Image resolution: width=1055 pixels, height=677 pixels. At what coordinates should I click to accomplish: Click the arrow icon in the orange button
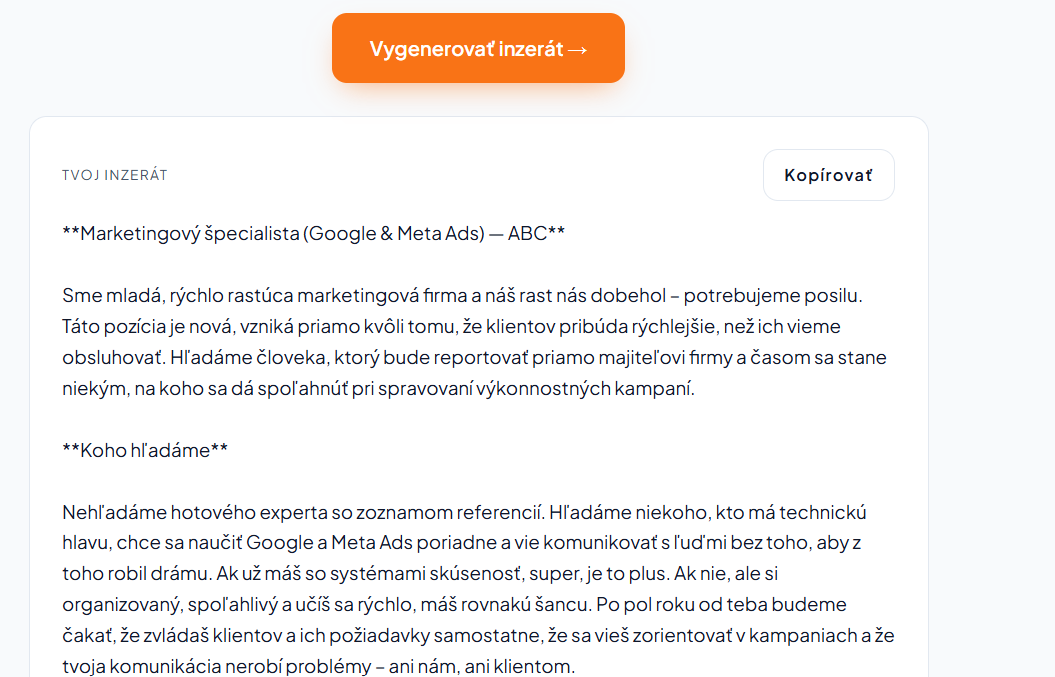578,50
